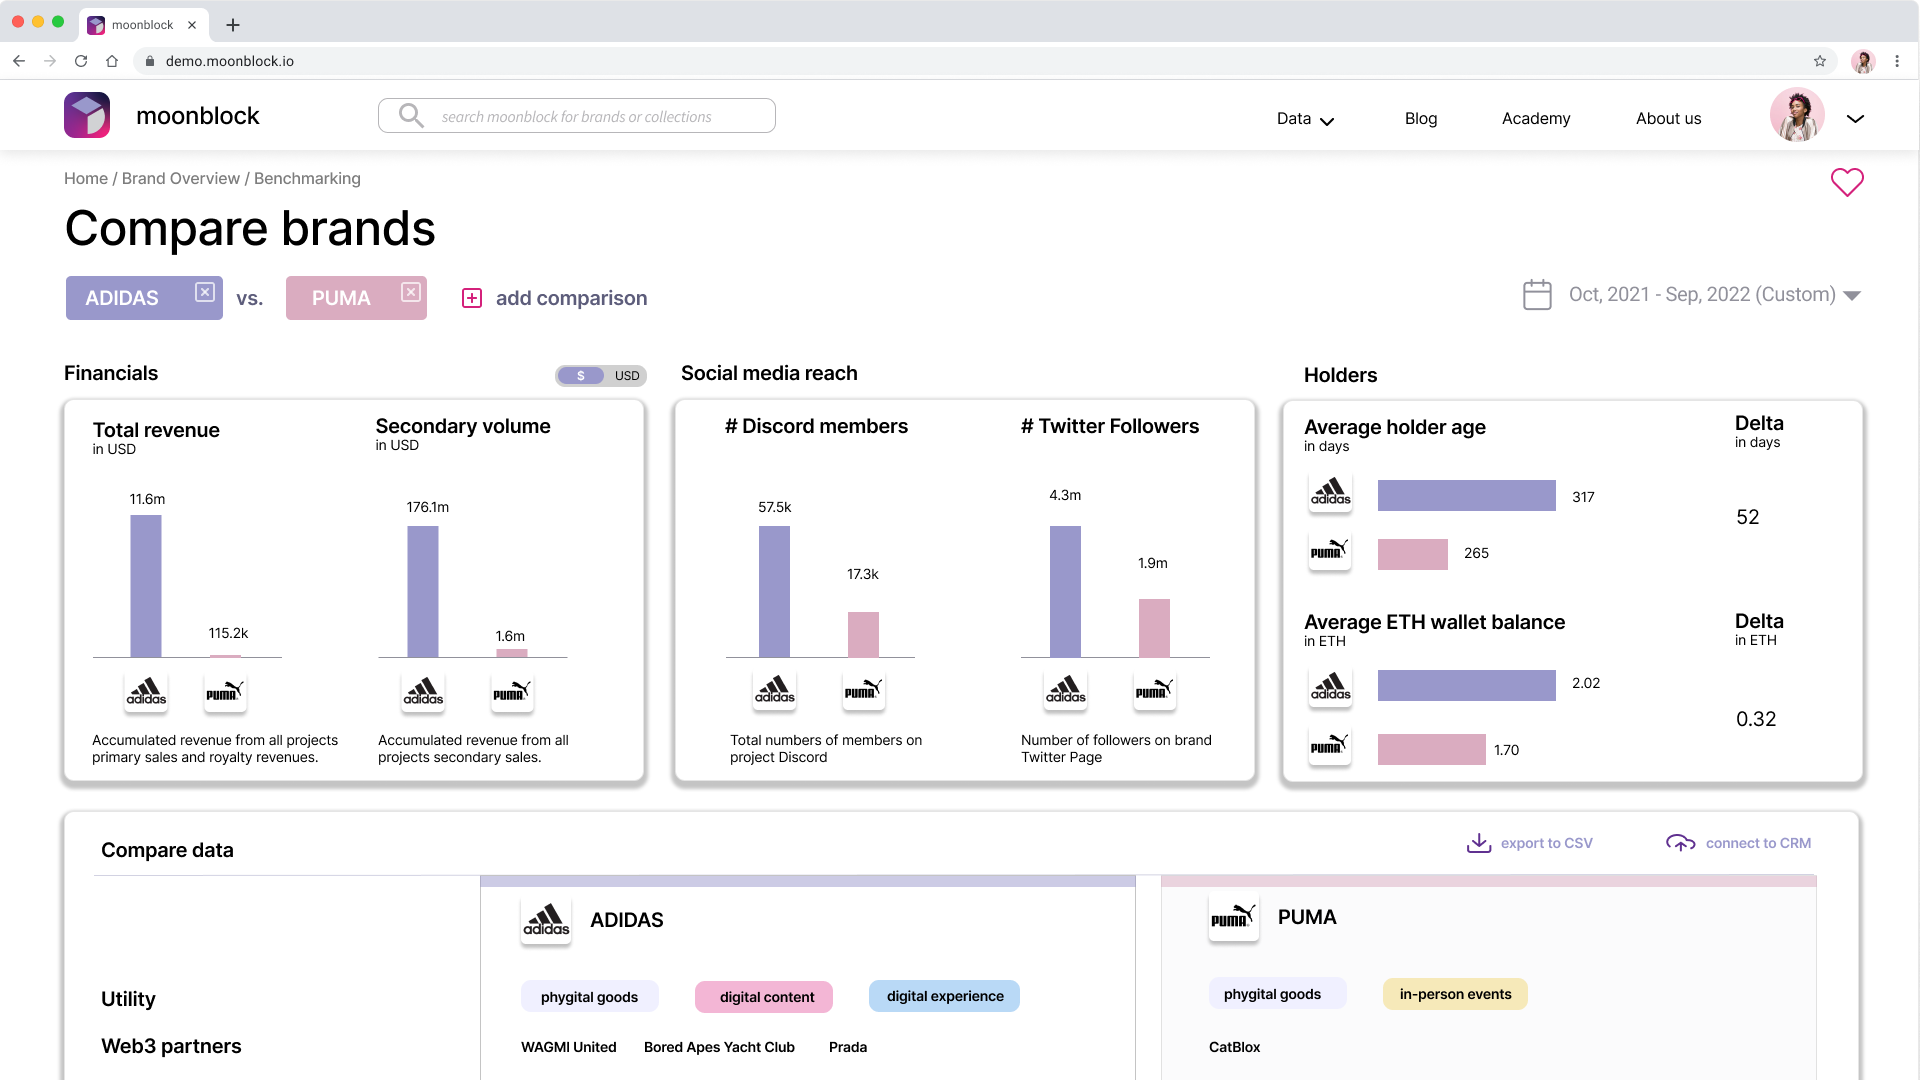
Task: Click Adidas digital content tag
Action: [765, 996]
